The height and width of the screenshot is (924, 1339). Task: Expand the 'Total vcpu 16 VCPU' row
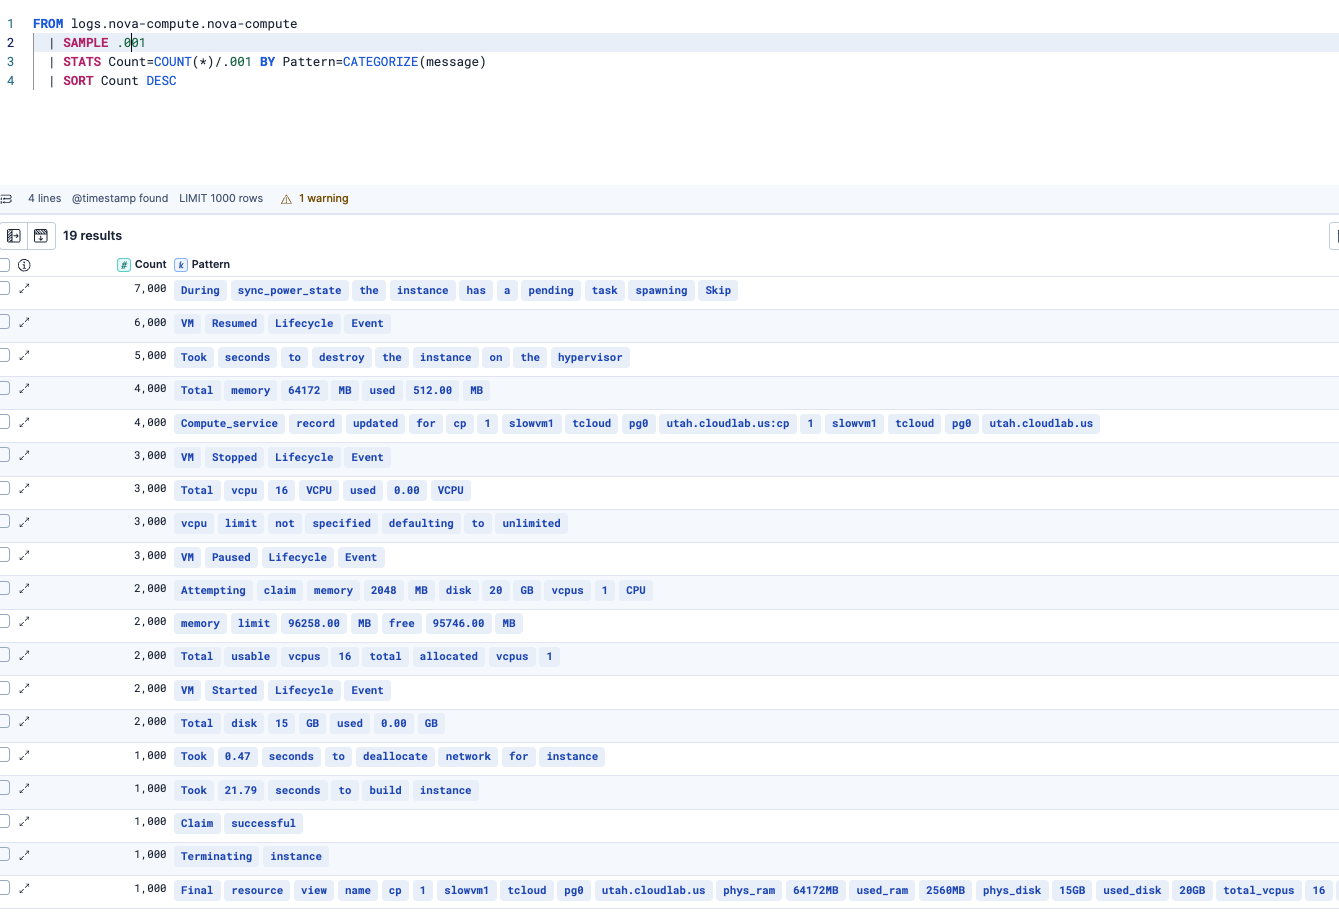(x=25, y=488)
